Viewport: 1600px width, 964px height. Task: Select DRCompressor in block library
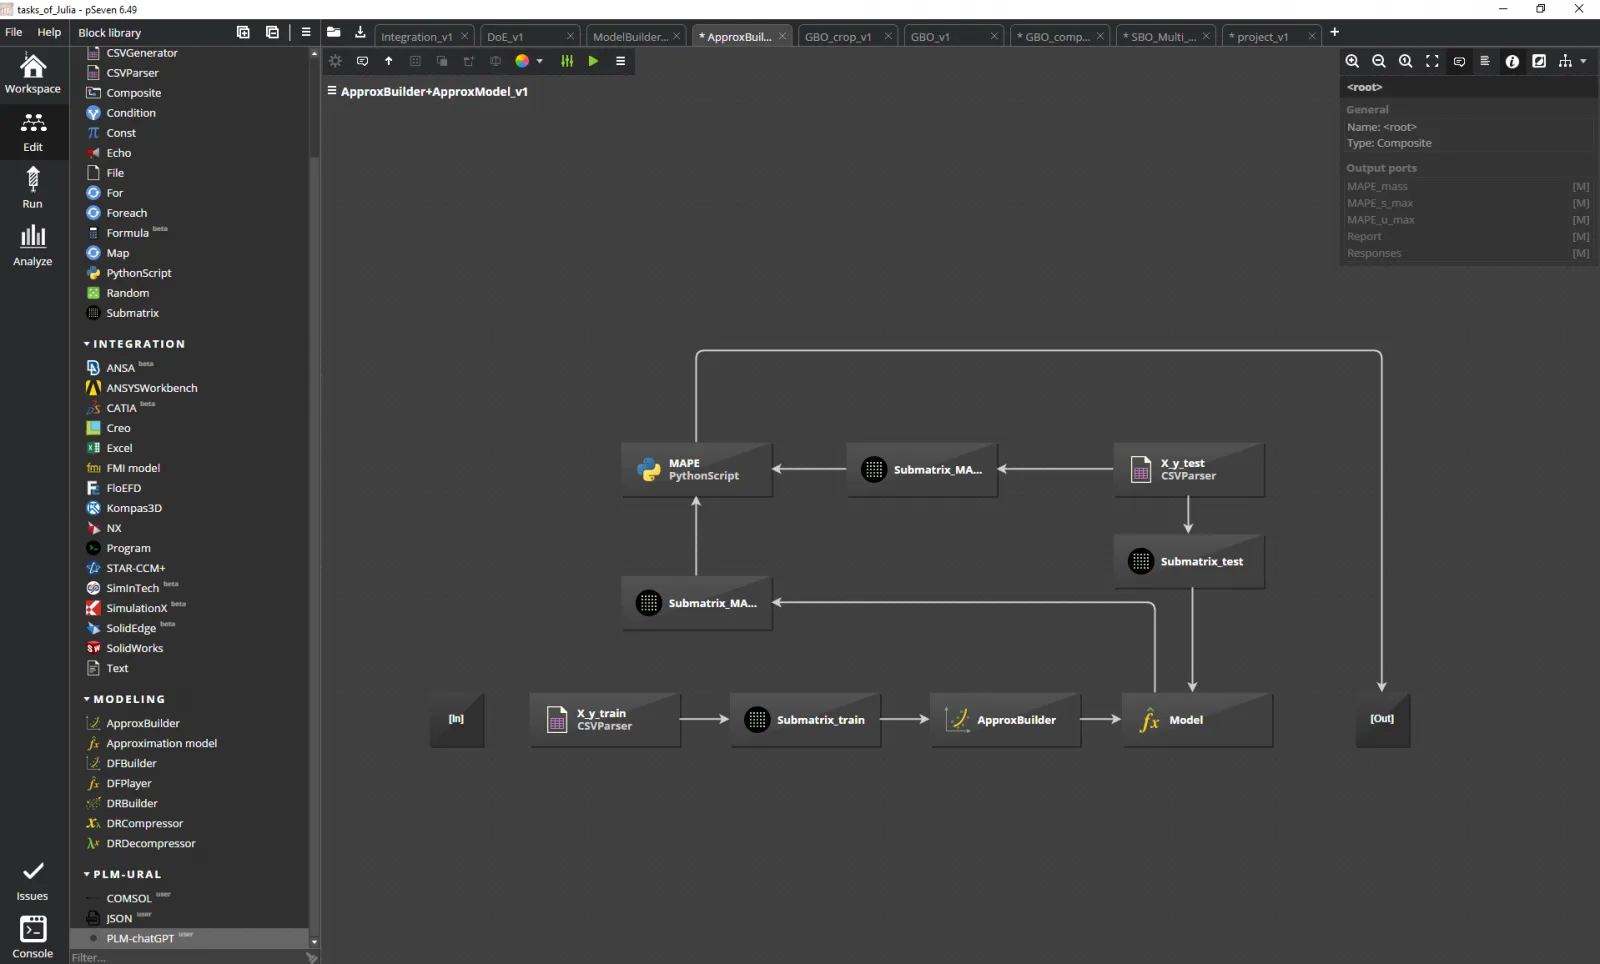pos(145,823)
